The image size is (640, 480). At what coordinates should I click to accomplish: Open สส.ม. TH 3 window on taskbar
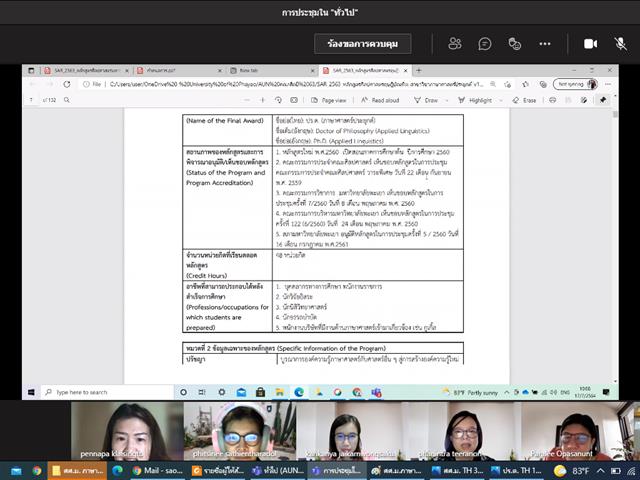pyautogui.click(x=457, y=471)
